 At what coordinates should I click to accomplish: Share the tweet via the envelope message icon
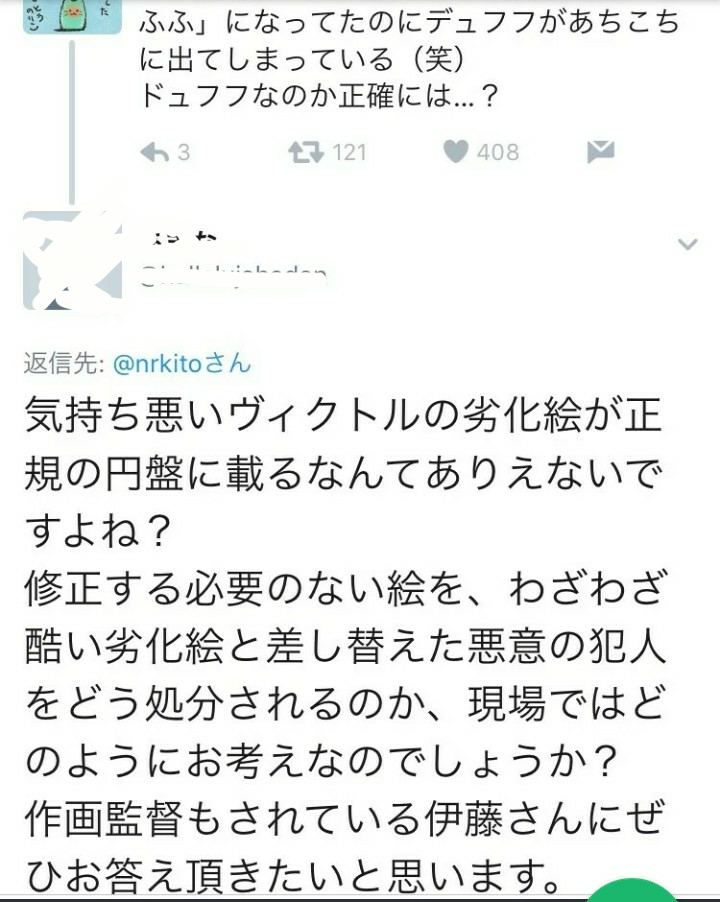600,152
